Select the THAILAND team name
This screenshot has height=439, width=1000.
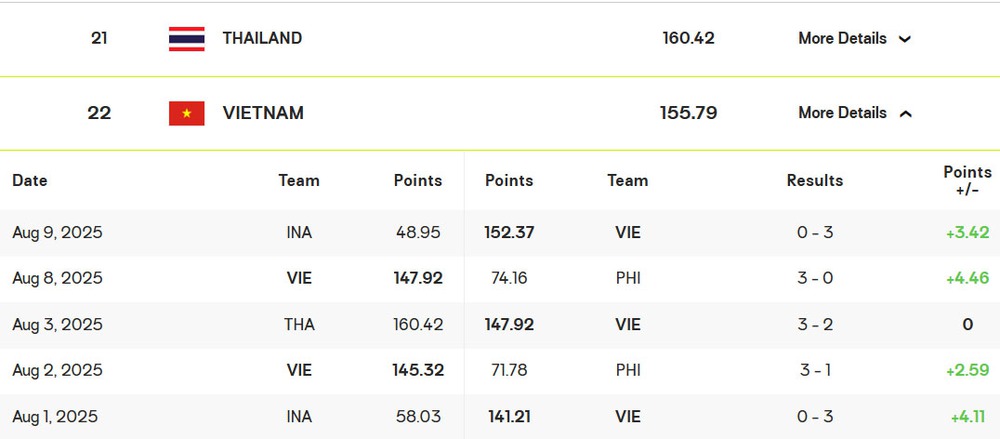coord(262,38)
